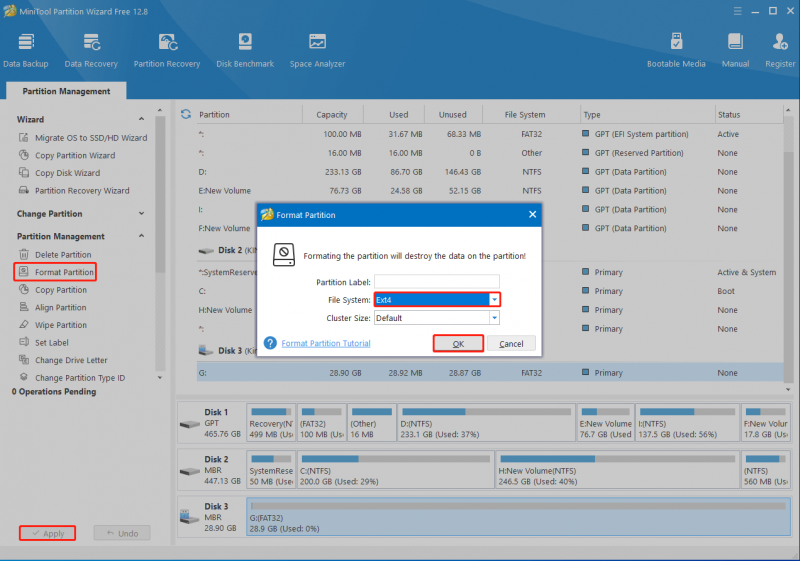Viewport: 800px width, 561px height.
Task: Click the Register icon
Action: click(x=780, y=50)
